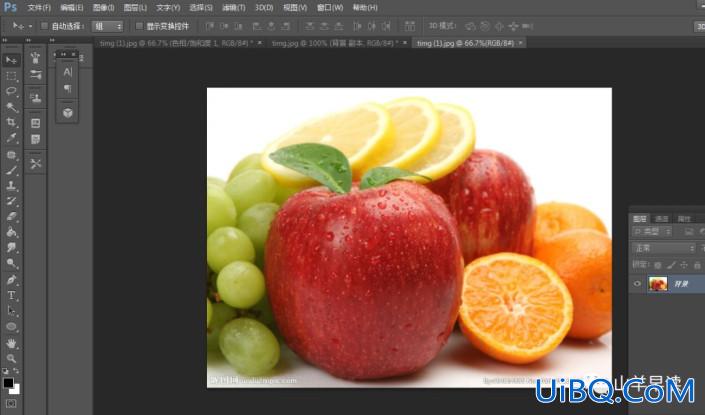The width and height of the screenshot is (705, 415).
Task: Toggle lock transparent pixels in Layers panel
Action: [x=658, y=265]
